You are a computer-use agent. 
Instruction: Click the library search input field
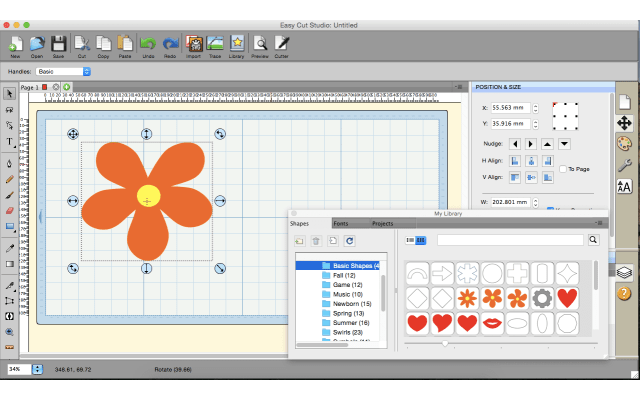[510, 240]
